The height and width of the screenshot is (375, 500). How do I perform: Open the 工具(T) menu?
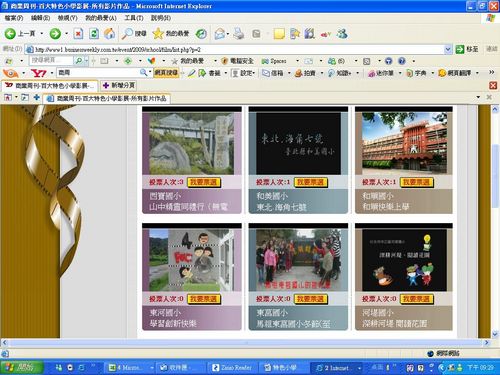[134, 18]
